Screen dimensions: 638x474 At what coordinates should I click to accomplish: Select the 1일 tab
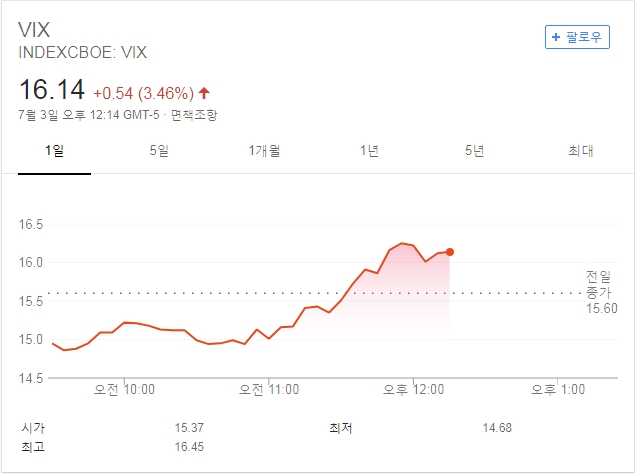(54, 151)
